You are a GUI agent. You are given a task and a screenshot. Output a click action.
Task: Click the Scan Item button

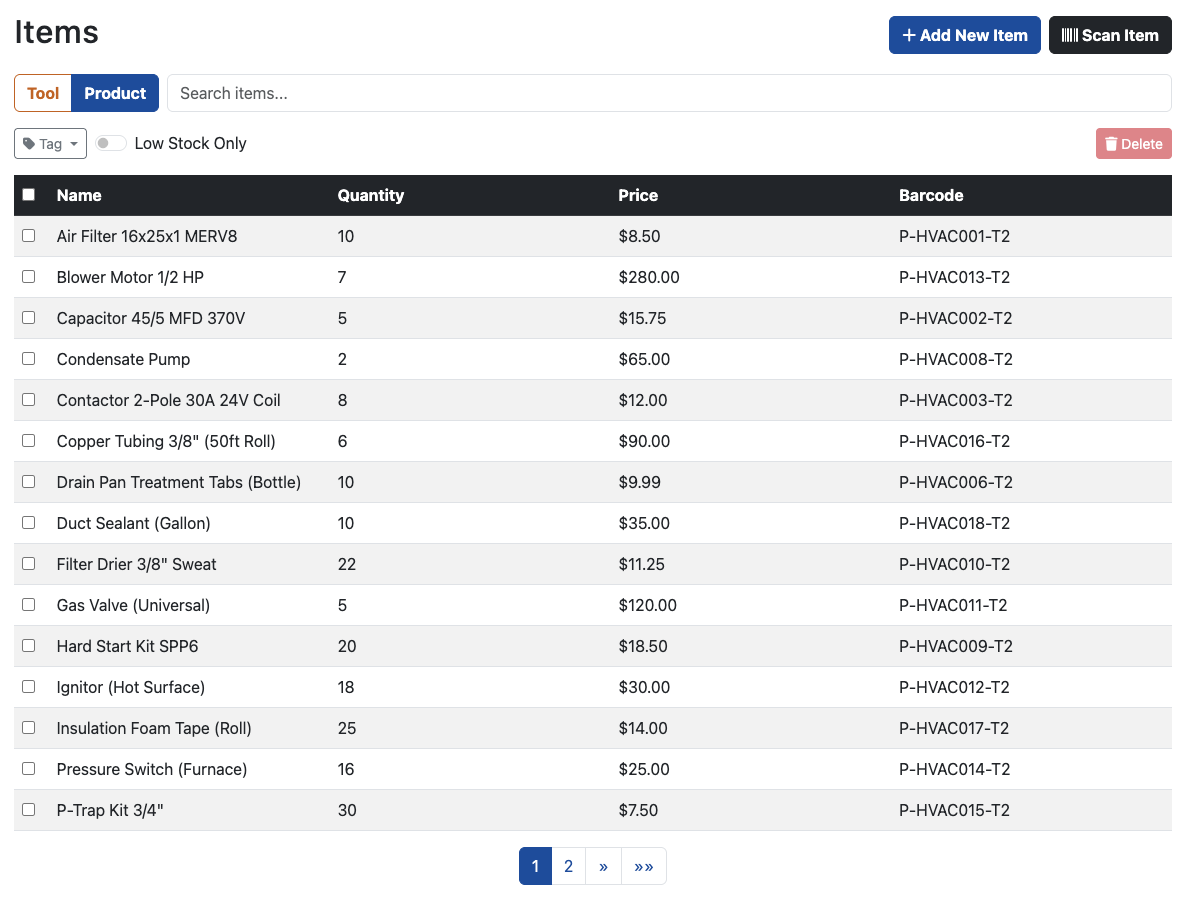[x=1110, y=34]
